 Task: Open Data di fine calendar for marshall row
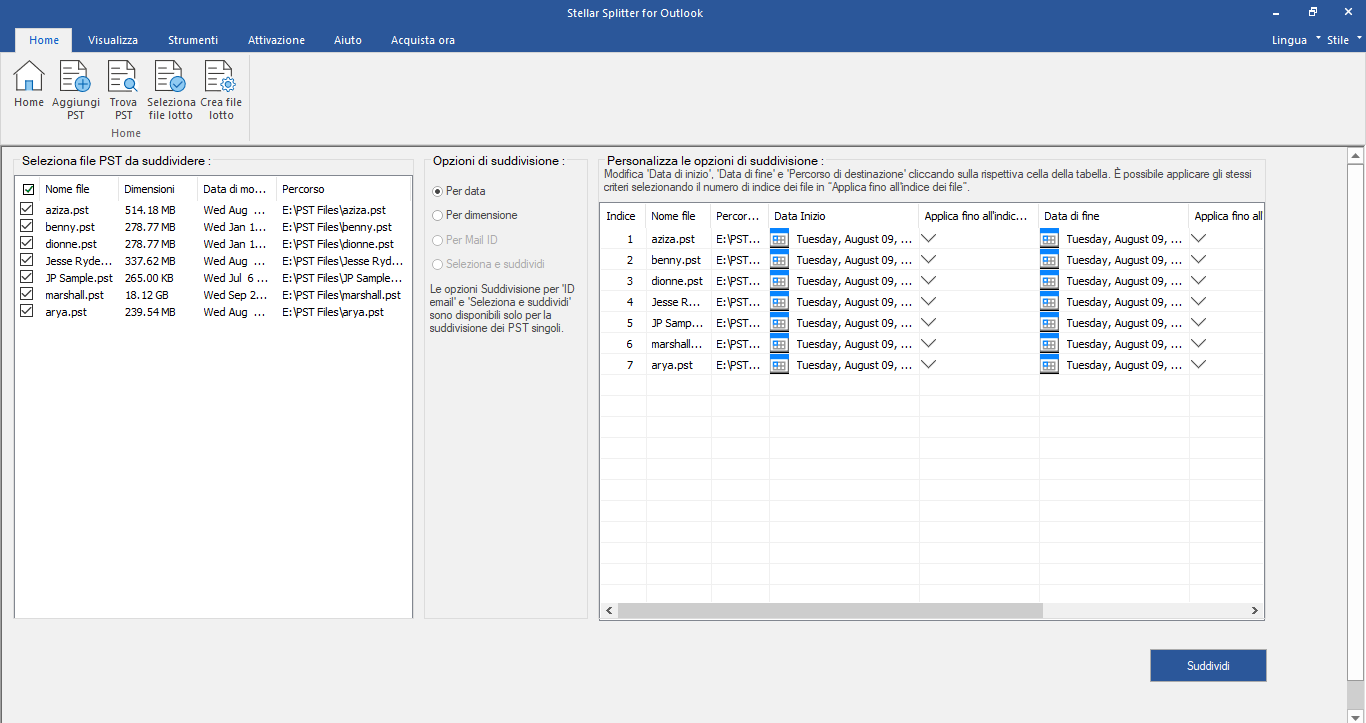click(1049, 344)
